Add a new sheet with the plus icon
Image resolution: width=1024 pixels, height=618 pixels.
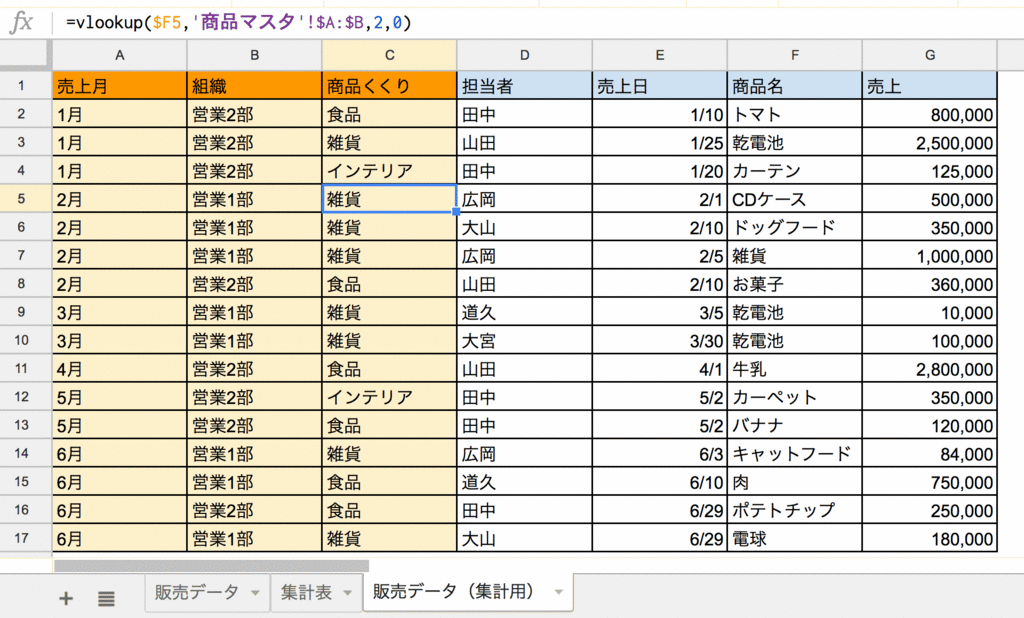click(65, 598)
